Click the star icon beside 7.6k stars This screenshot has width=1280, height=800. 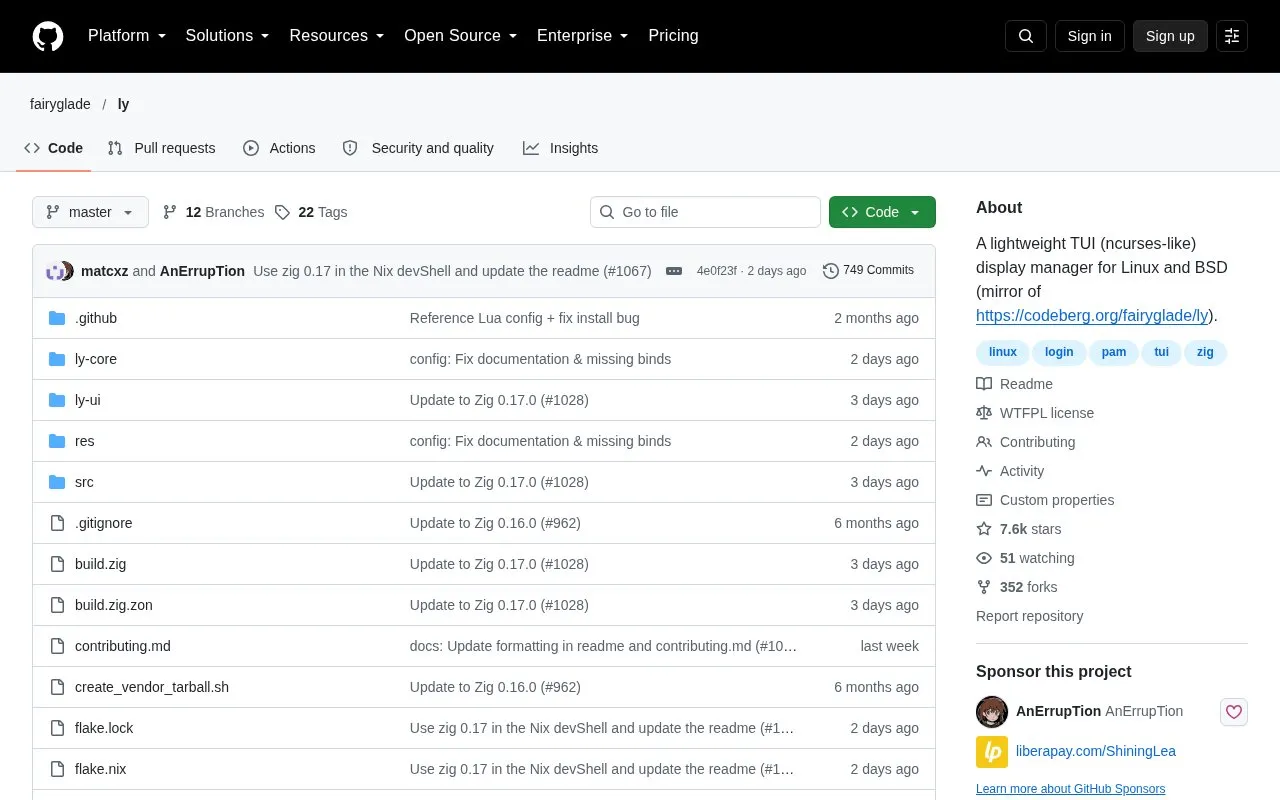tap(984, 529)
